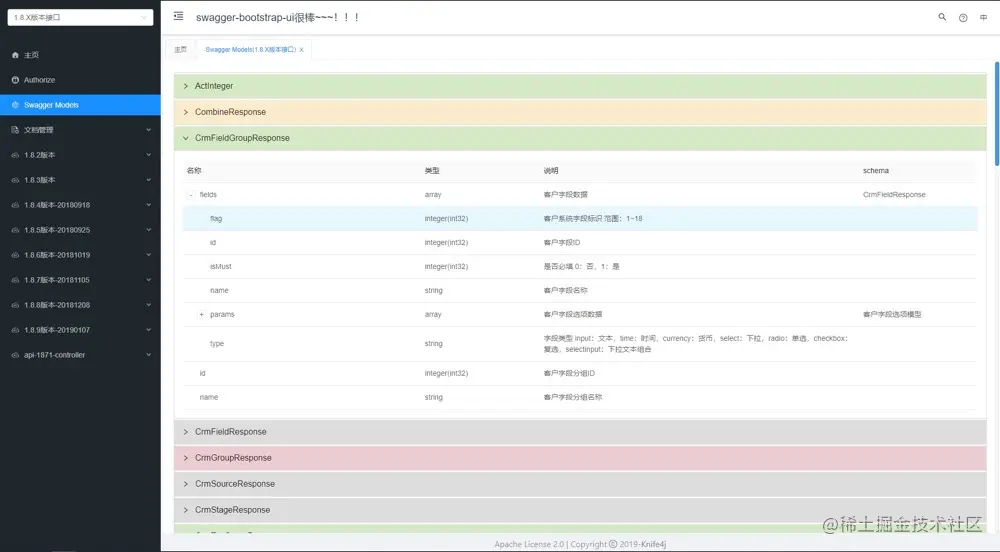Go to 主页 in the sidebar
The image size is (1000, 552).
click(x=80, y=55)
